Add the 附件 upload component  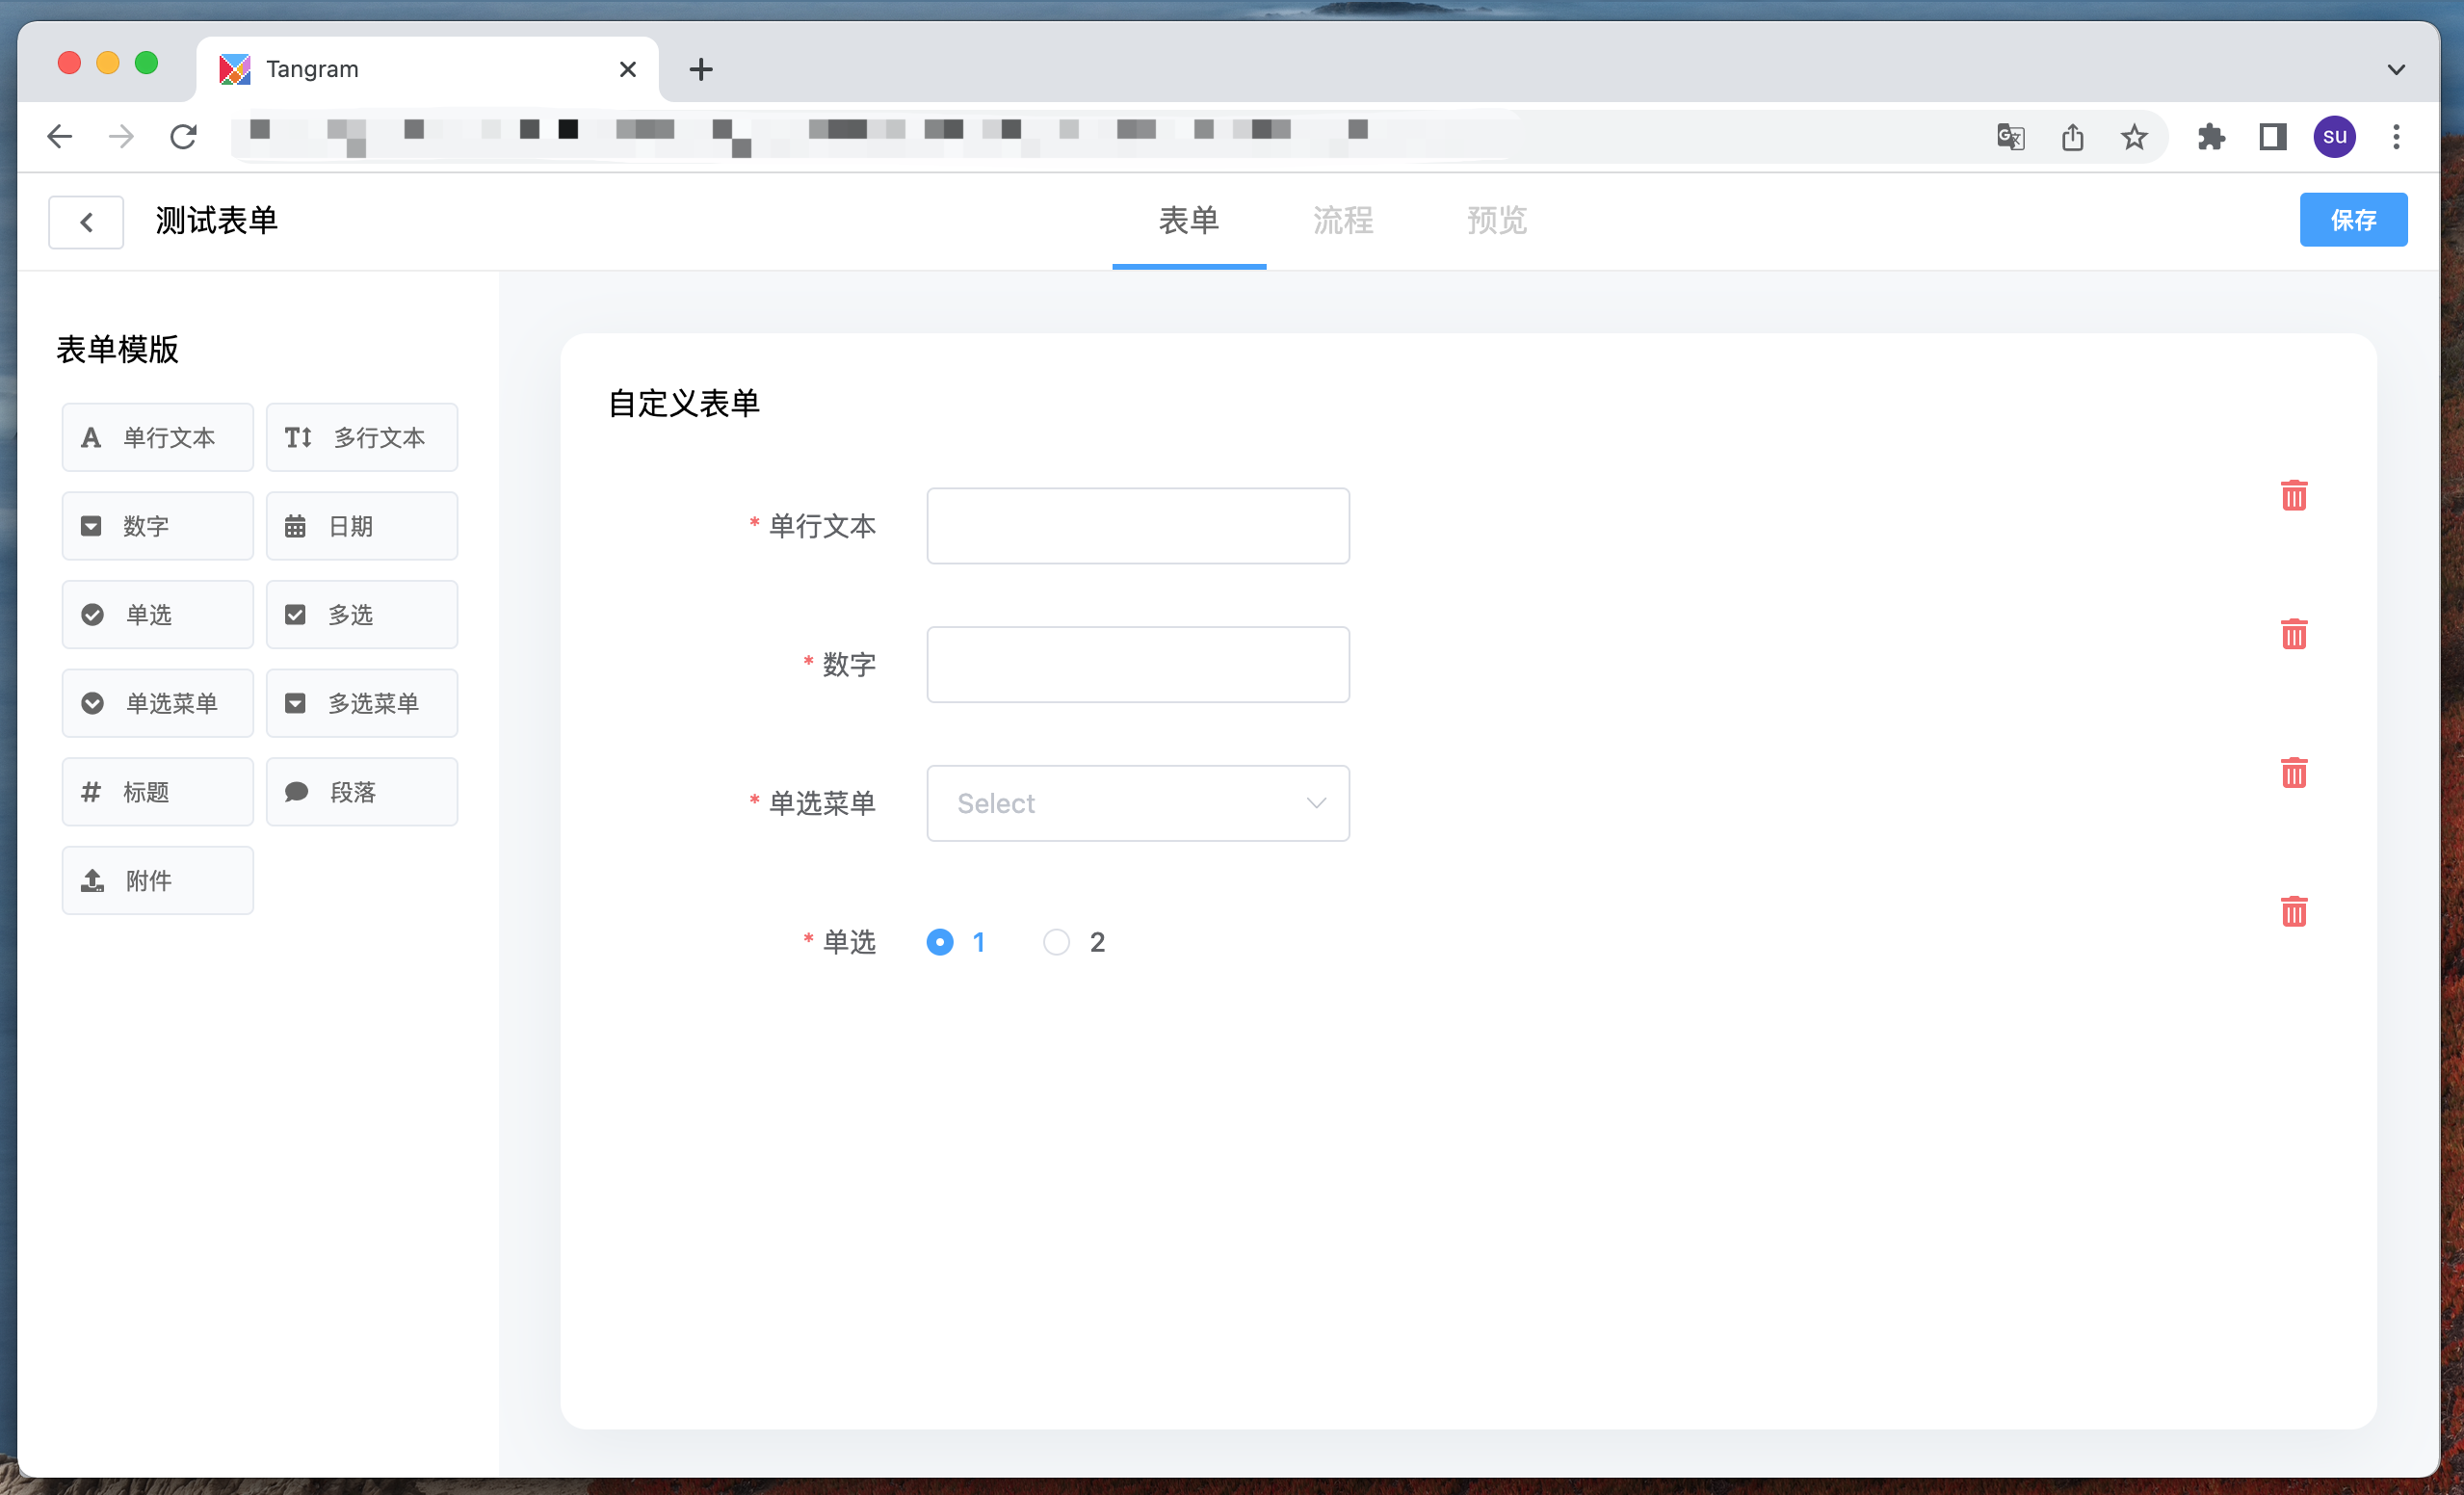tap(157, 880)
